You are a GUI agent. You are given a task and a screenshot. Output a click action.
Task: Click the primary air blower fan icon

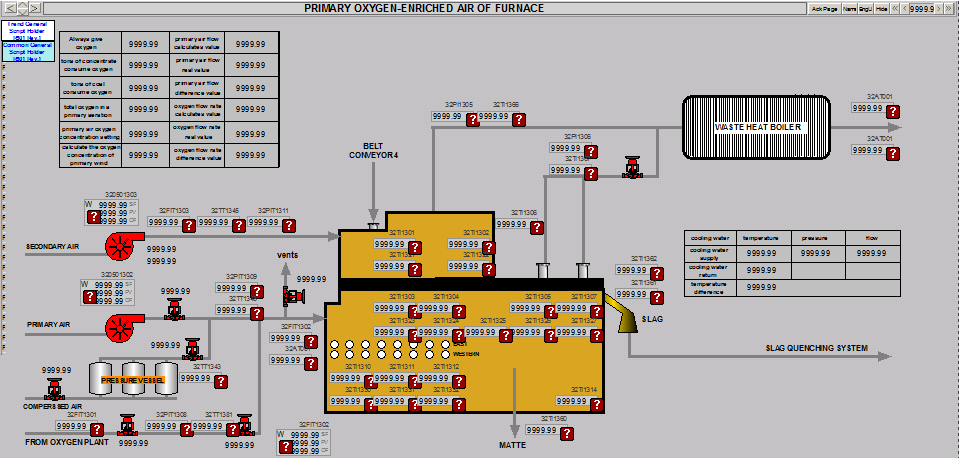click(122, 325)
